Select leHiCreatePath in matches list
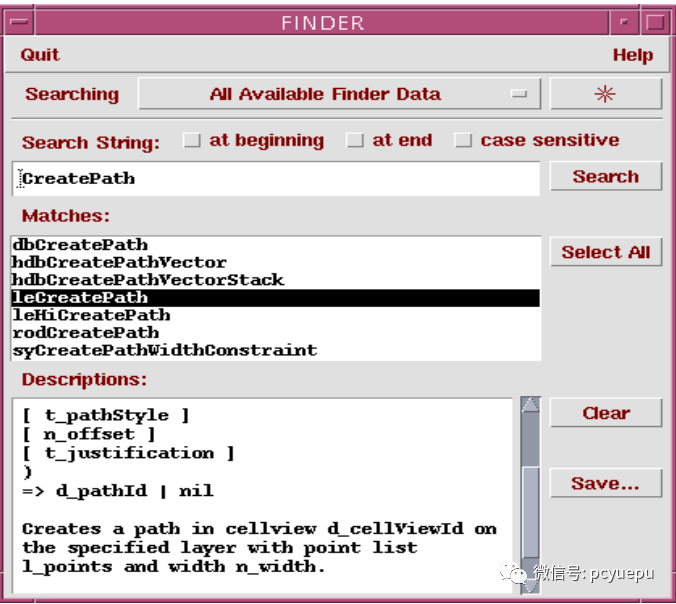Viewport: 676px width, 604px height. [x=276, y=316]
